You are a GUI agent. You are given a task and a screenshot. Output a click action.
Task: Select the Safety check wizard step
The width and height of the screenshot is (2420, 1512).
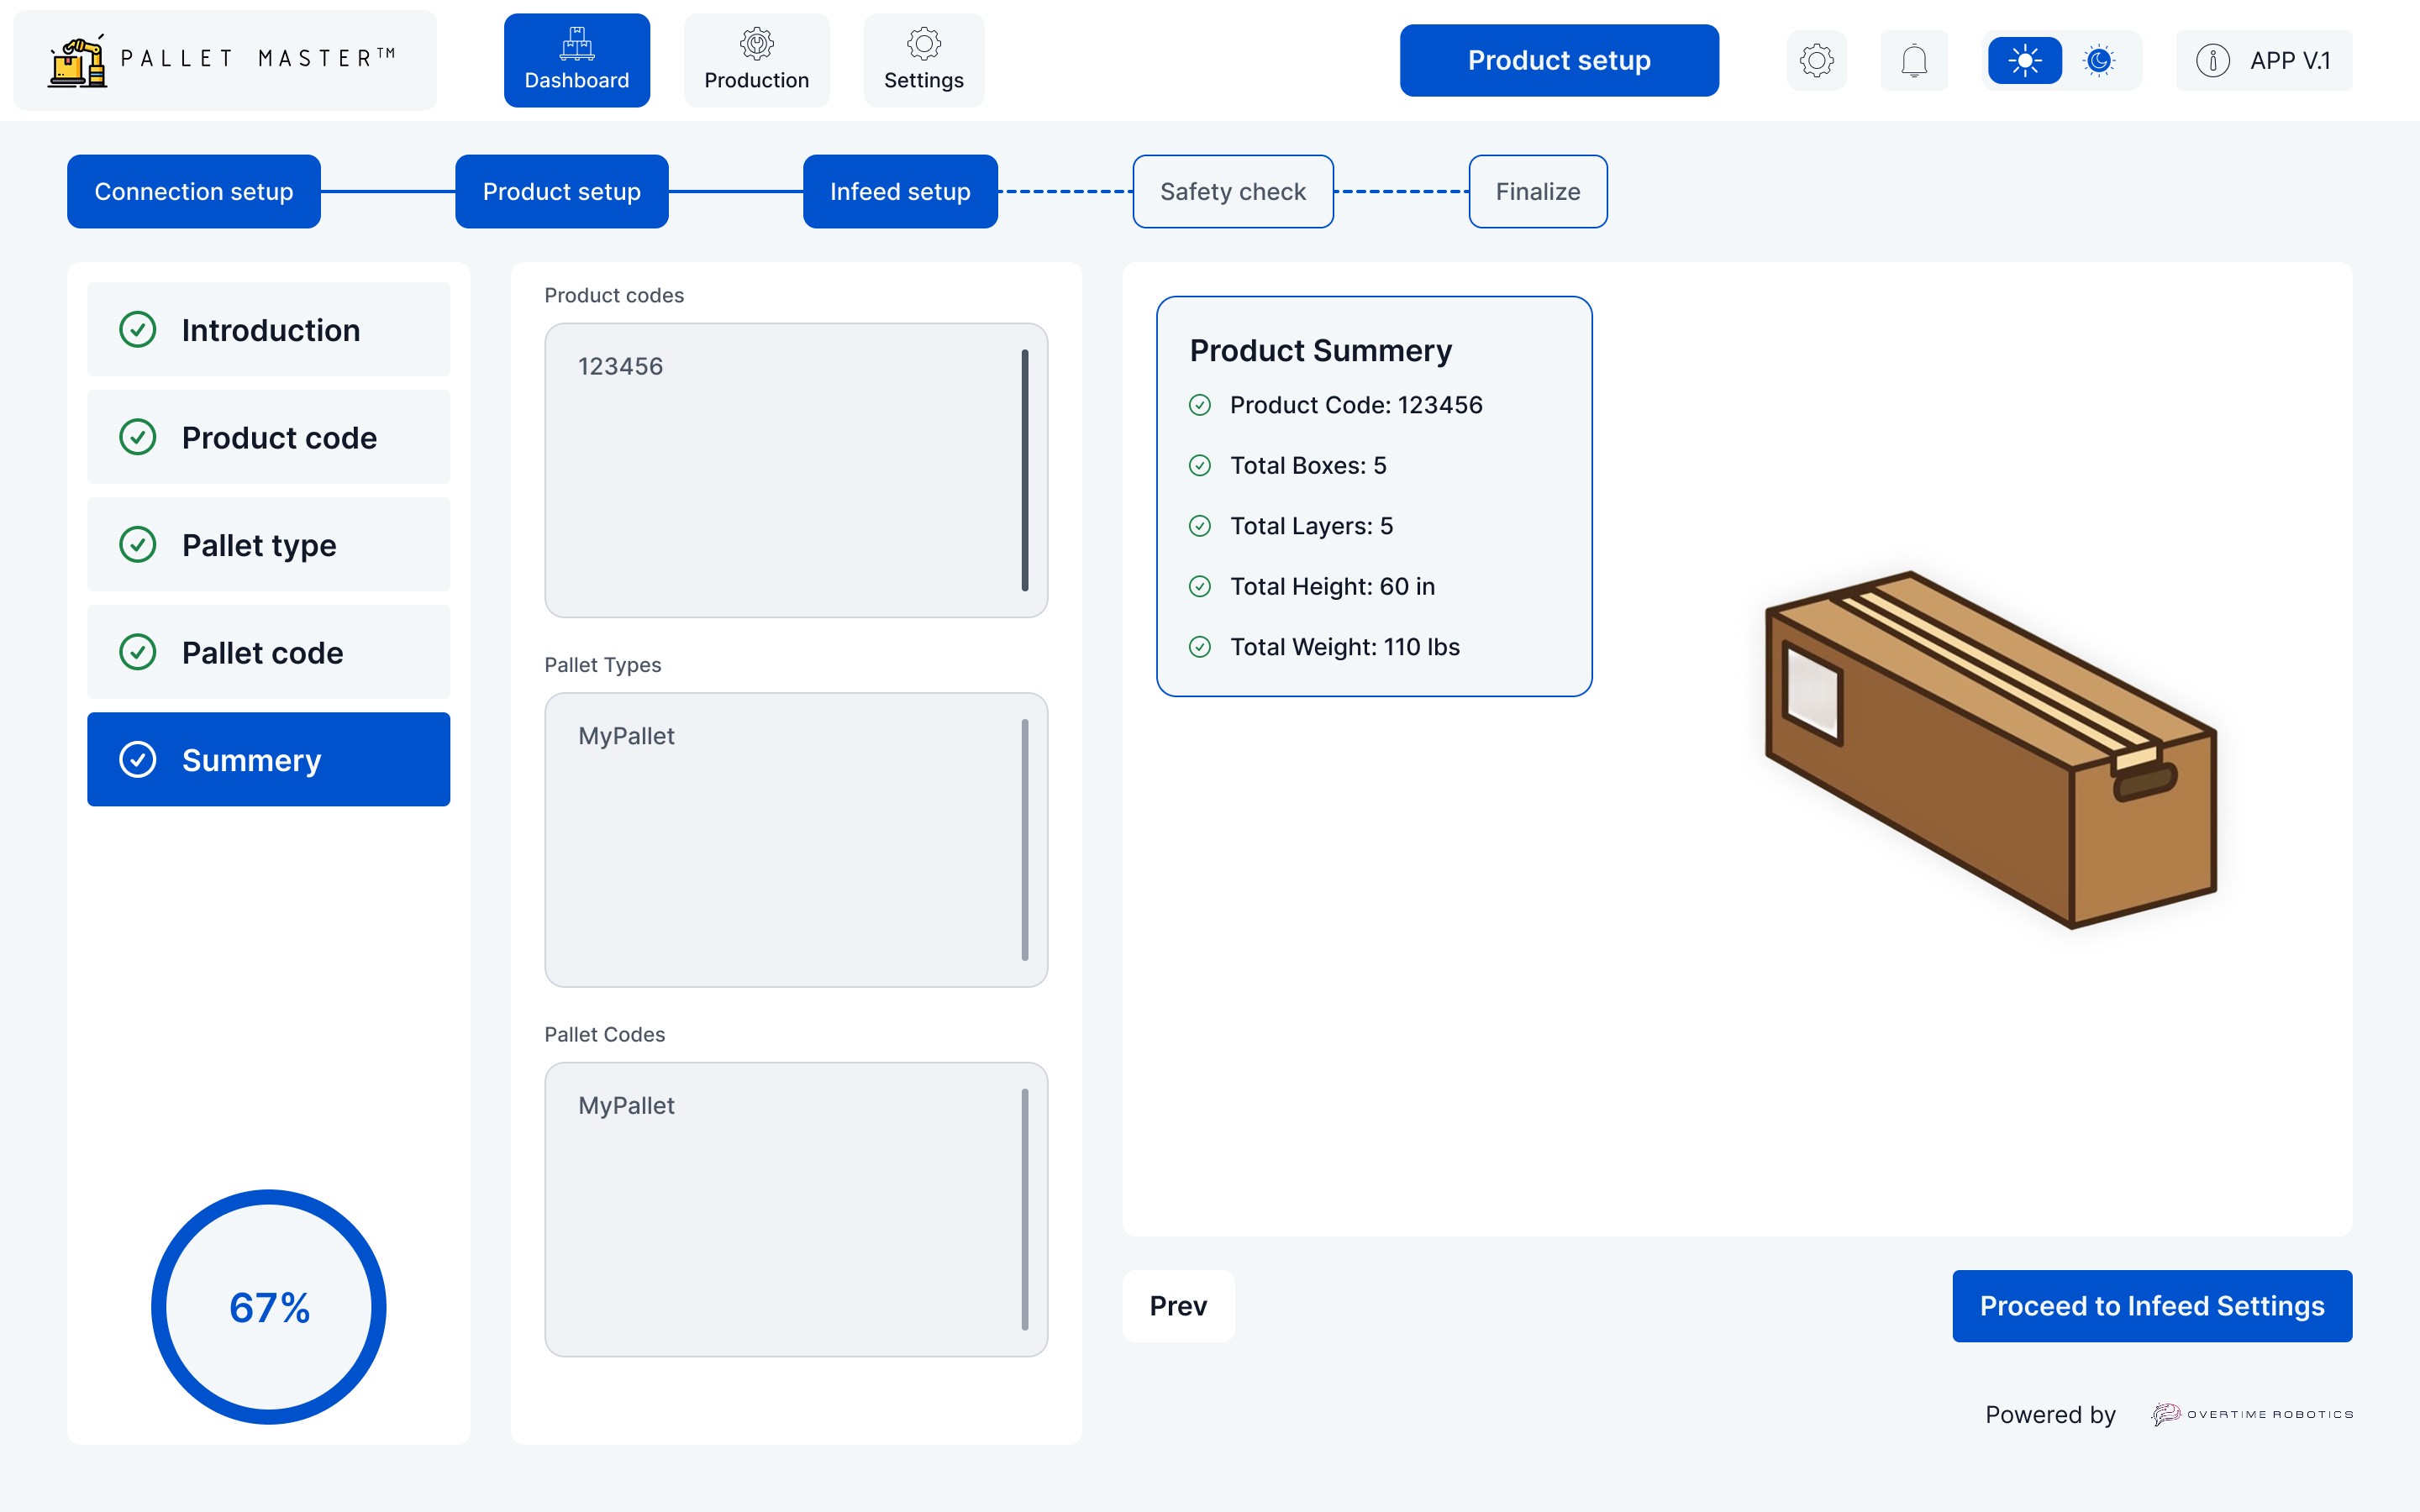click(1232, 192)
